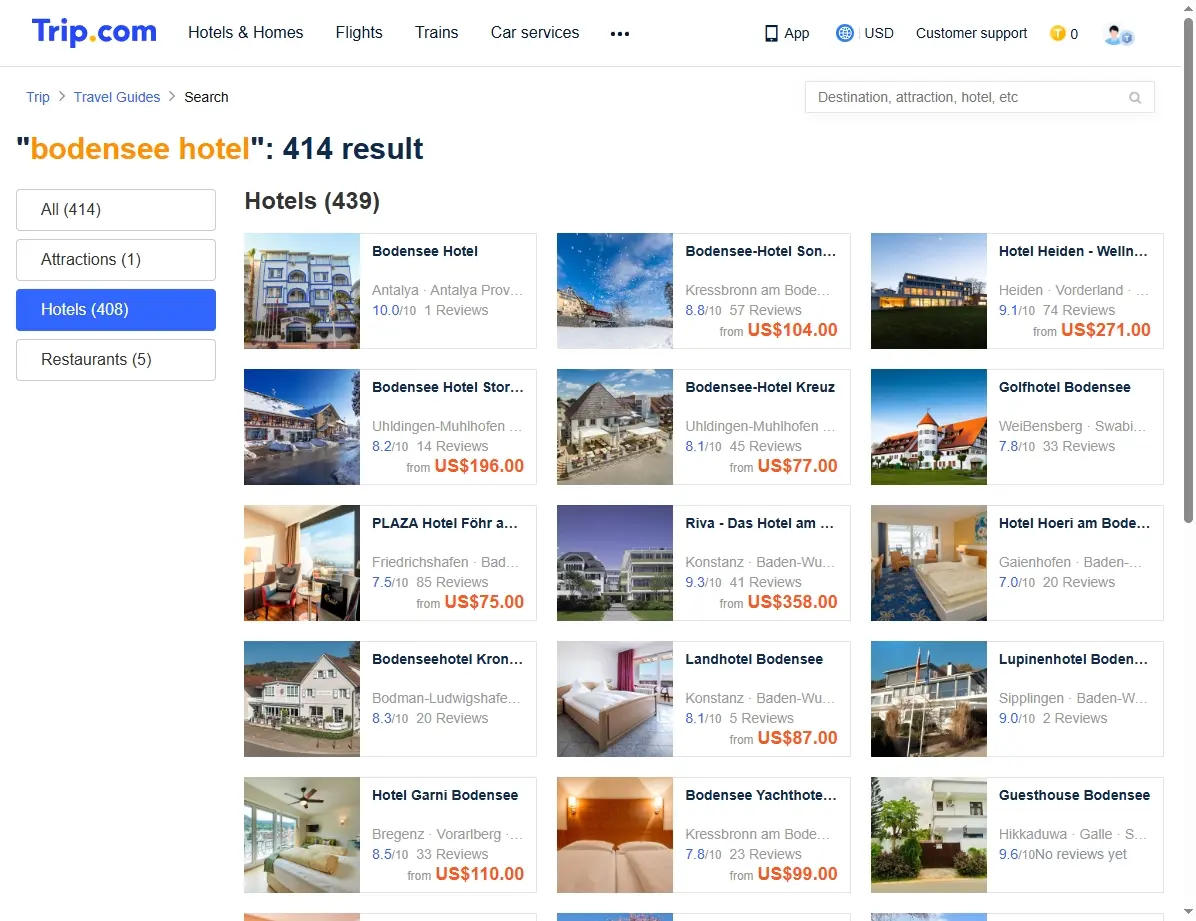Open Car services menu

535,33
